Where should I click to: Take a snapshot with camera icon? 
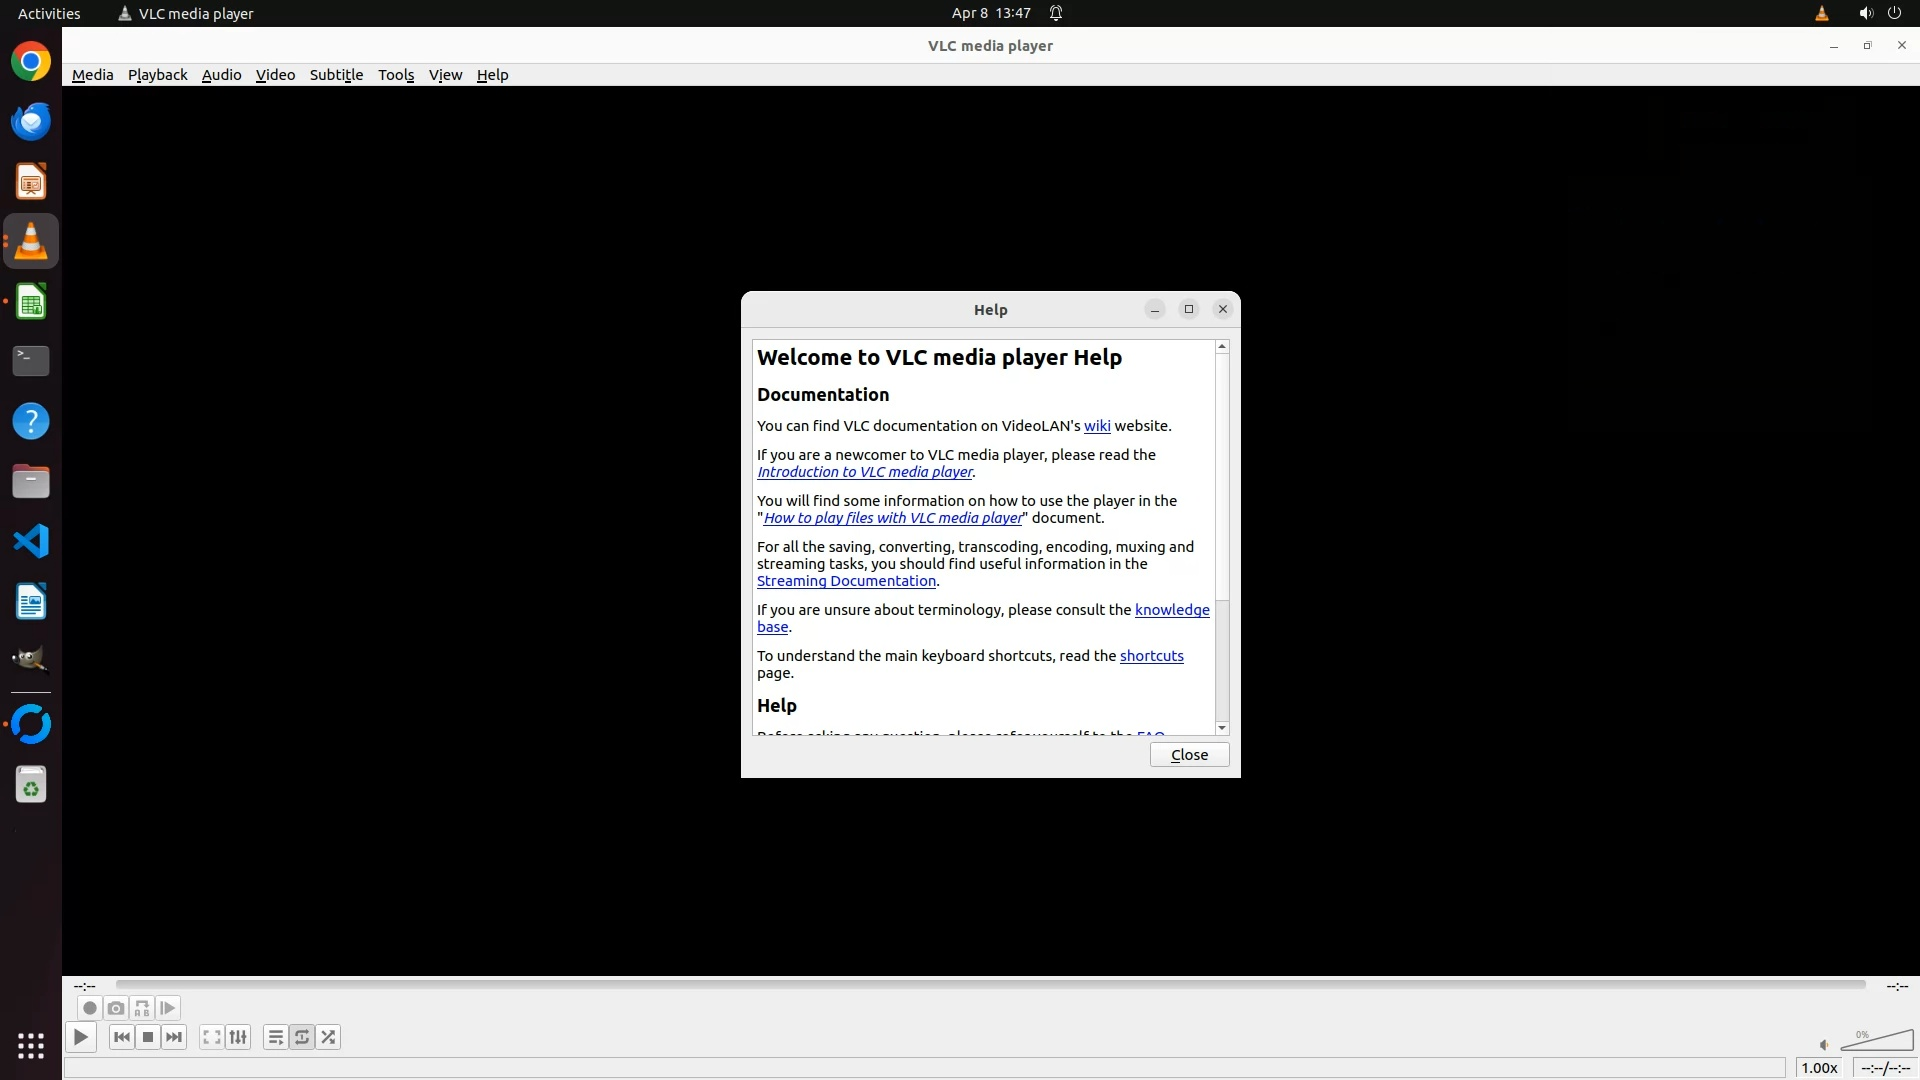[x=116, y=1008]
